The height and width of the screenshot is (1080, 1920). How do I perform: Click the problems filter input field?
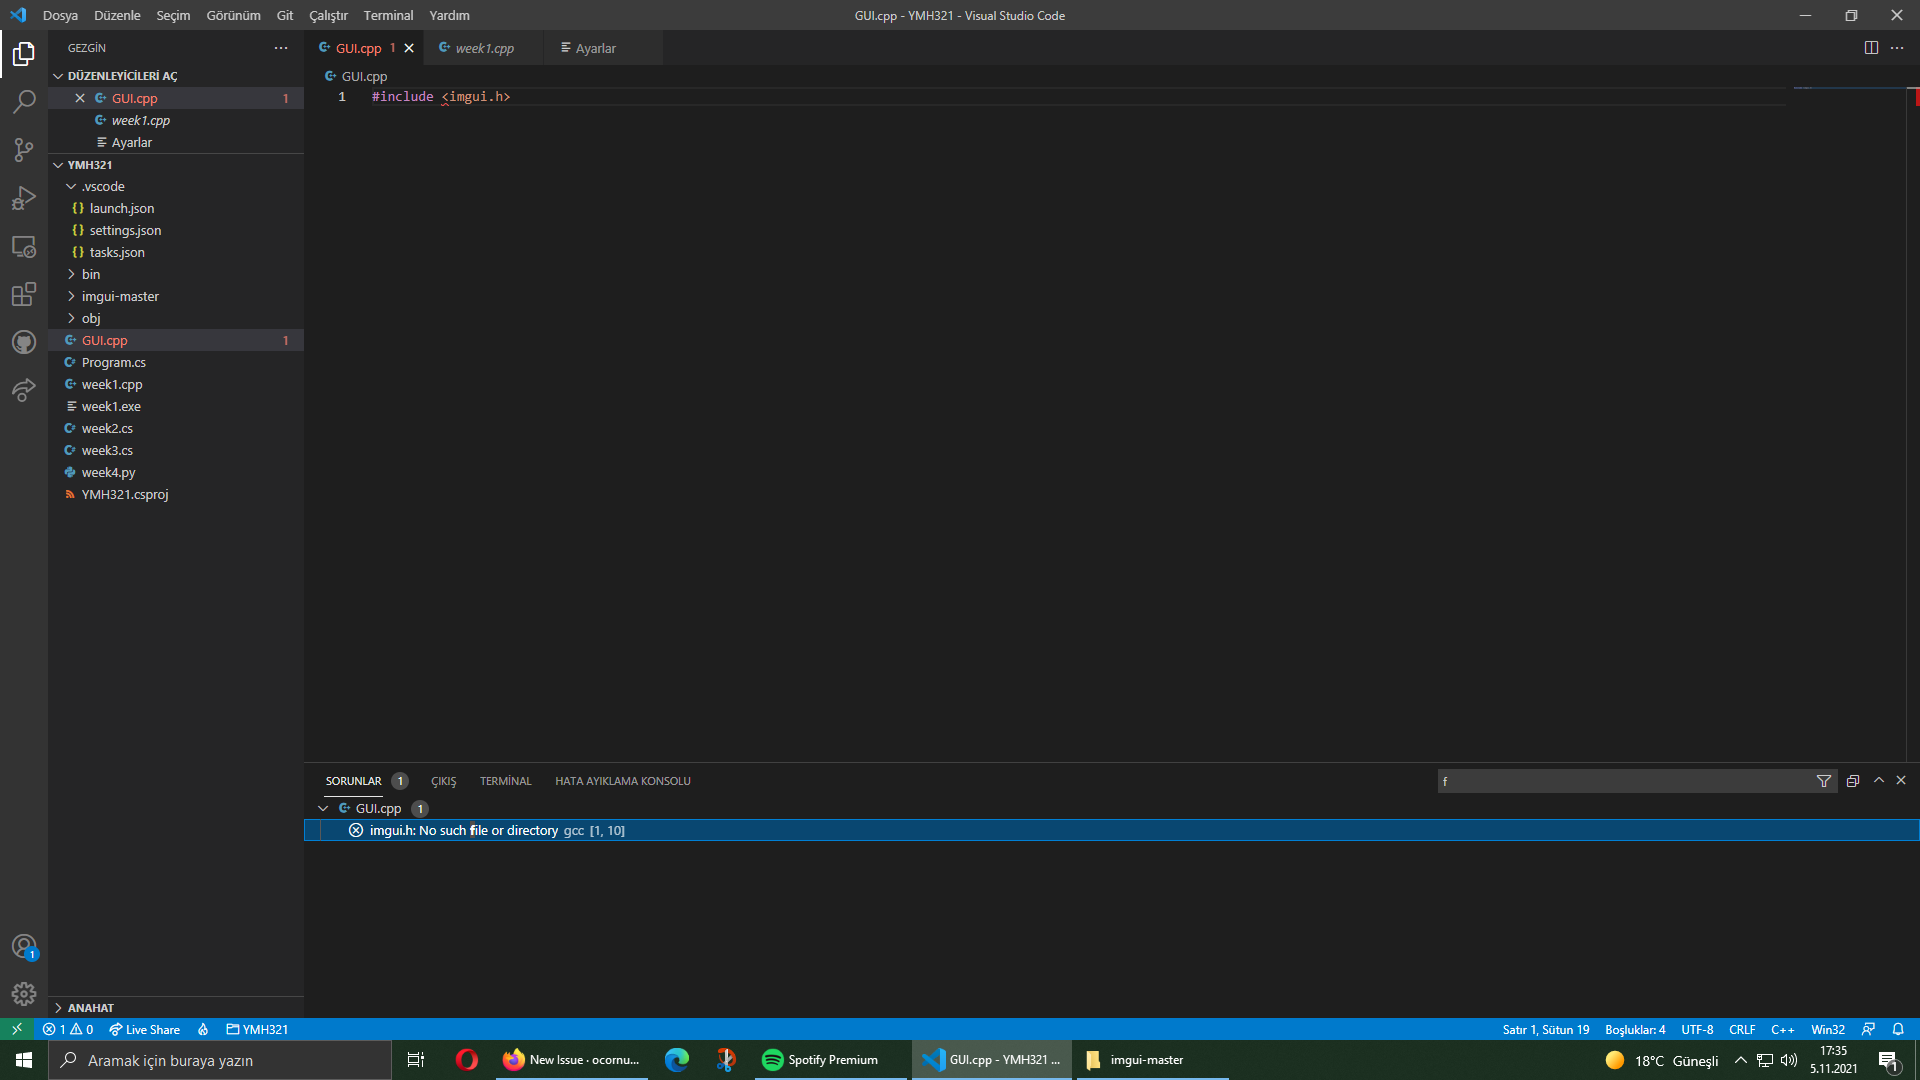point(1625,781)
